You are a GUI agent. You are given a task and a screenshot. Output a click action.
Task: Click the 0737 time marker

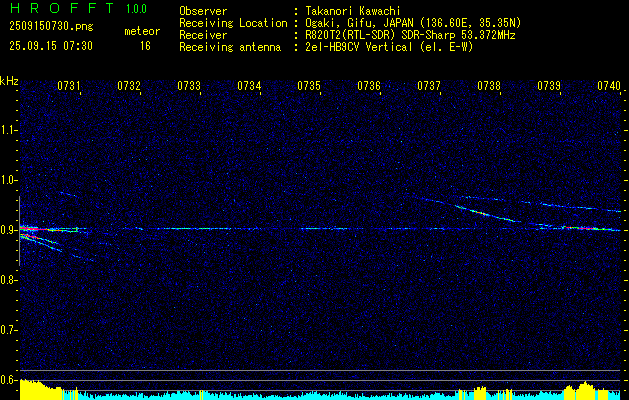click(x=429, y=86)
